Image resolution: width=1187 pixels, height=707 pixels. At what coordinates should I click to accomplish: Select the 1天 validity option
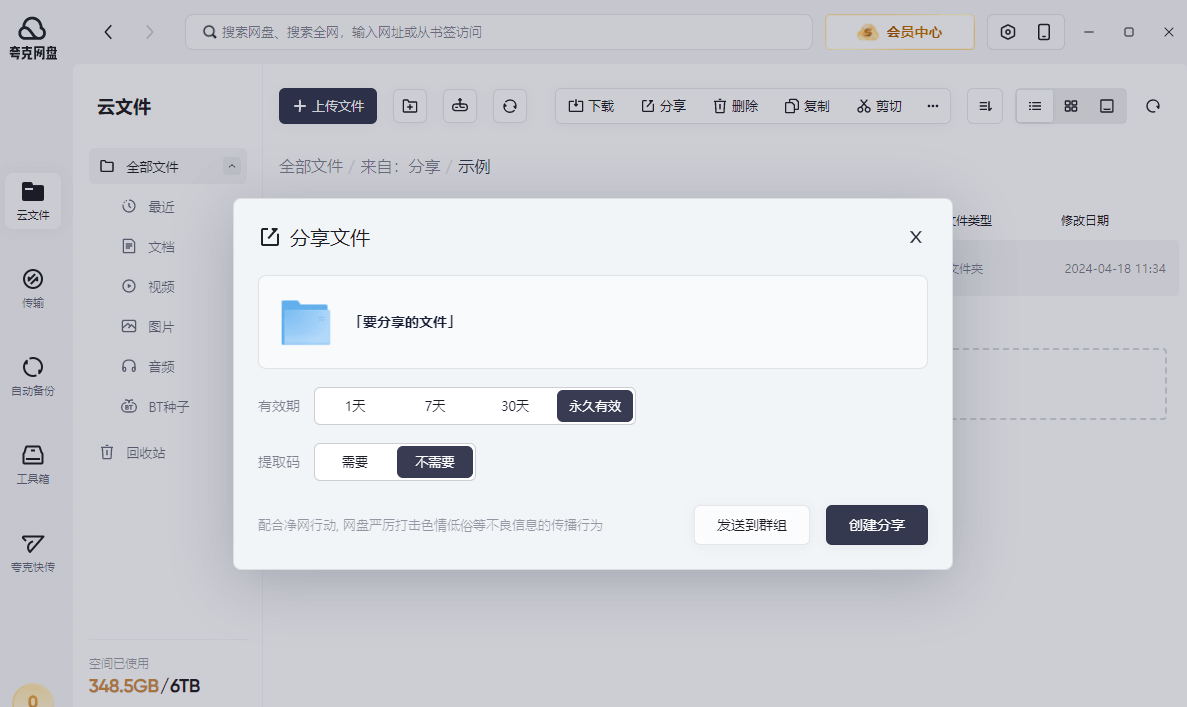tap(355, 406)
